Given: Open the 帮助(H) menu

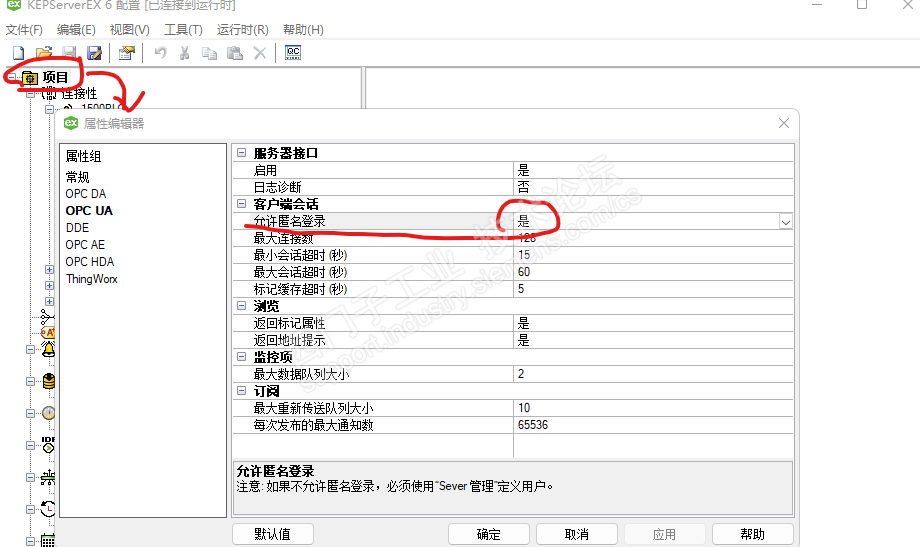Looking at the screenshot, I should [303, 29].
